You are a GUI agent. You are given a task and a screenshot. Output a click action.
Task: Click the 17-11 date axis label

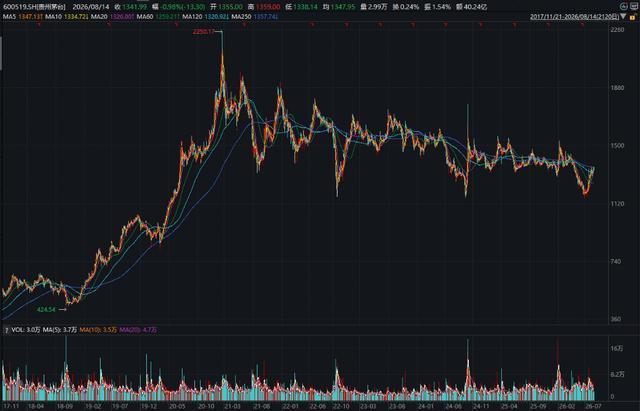[x=11, y=406]
